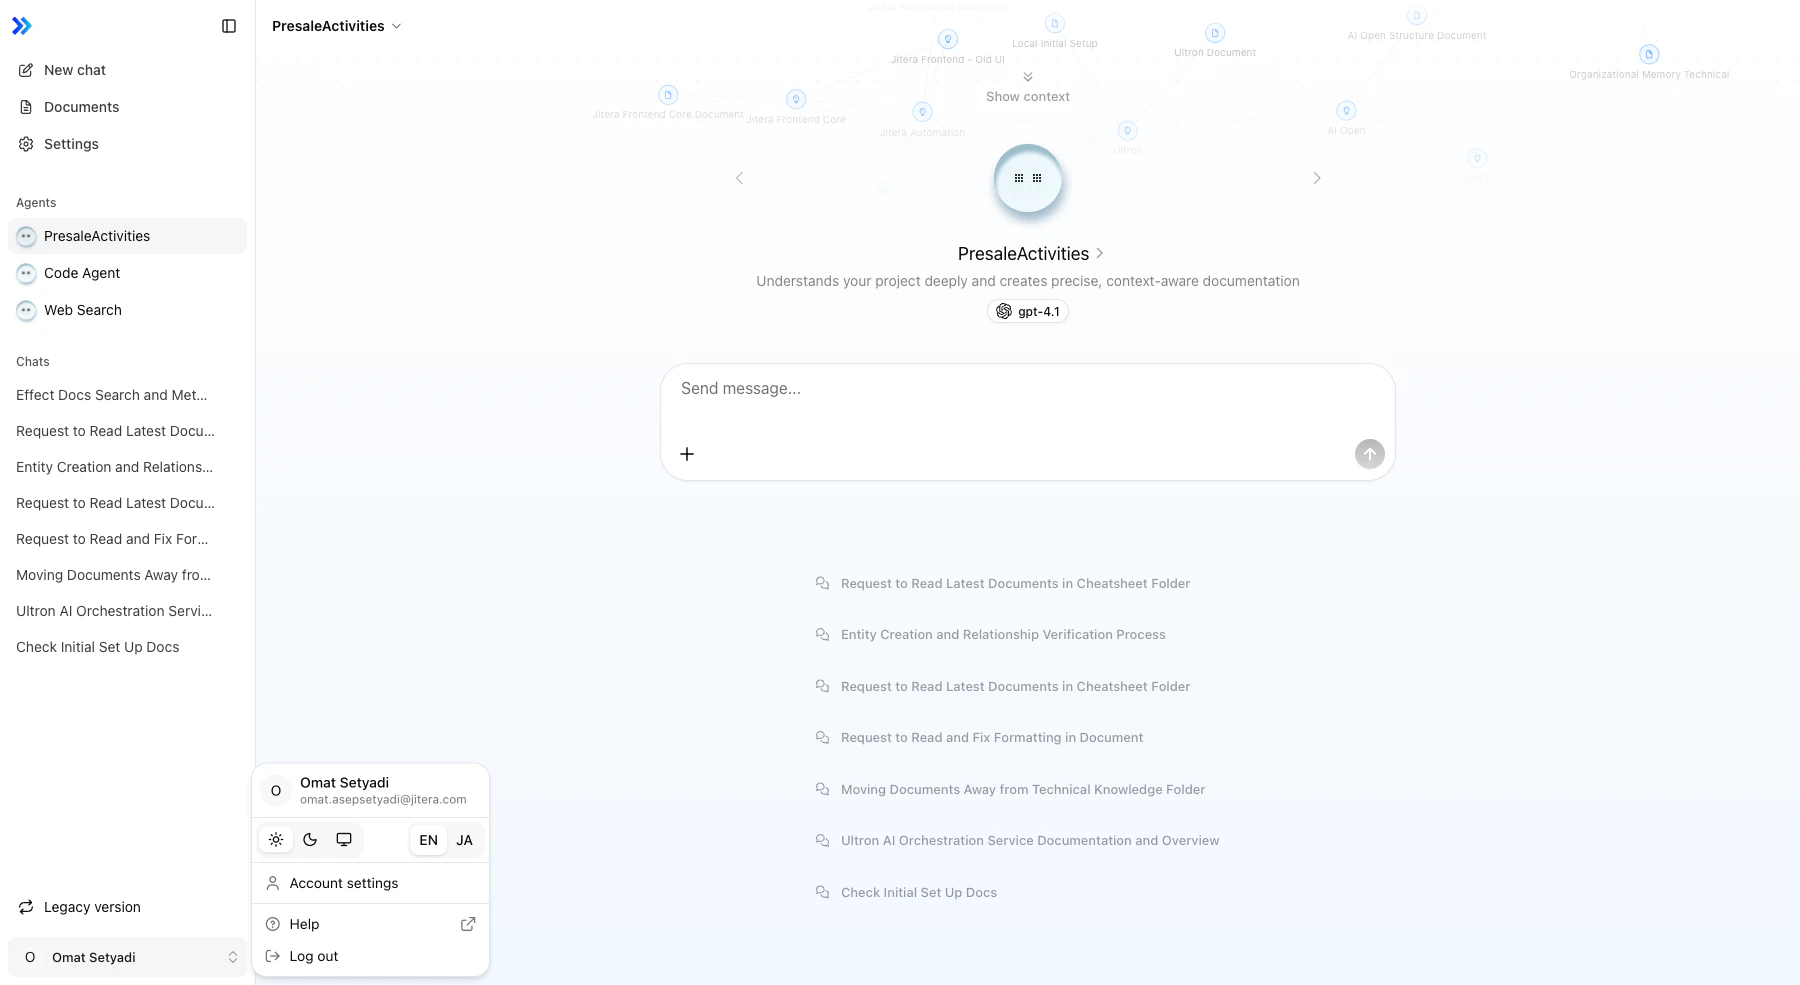Open the gpt-4.1 model selector
1800x985 pixels.
coord(1028,312)
